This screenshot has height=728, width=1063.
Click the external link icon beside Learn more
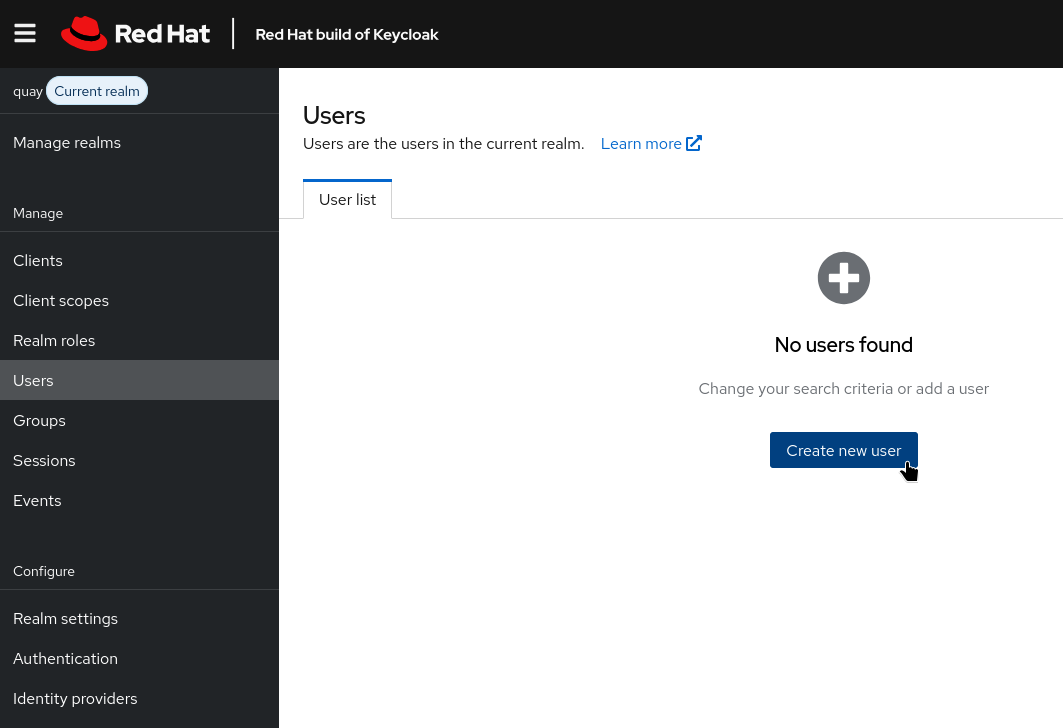(694, 143)
